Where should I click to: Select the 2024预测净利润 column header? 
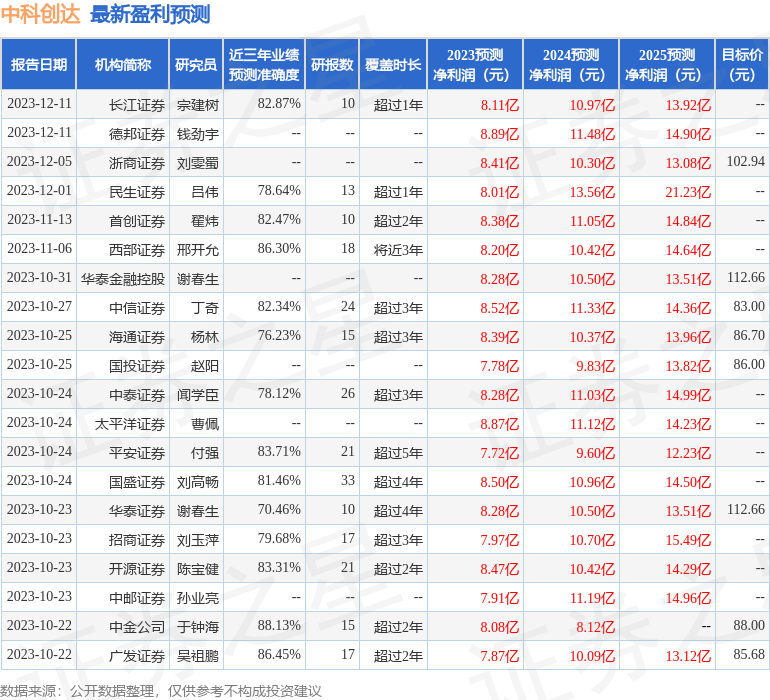[571, 64]
